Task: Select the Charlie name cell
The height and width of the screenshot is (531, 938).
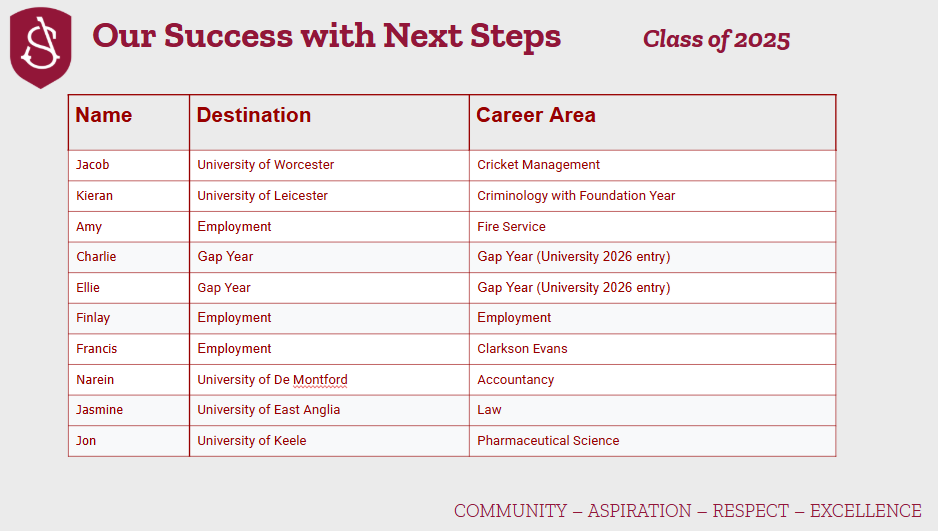Action: click(97, 257)
